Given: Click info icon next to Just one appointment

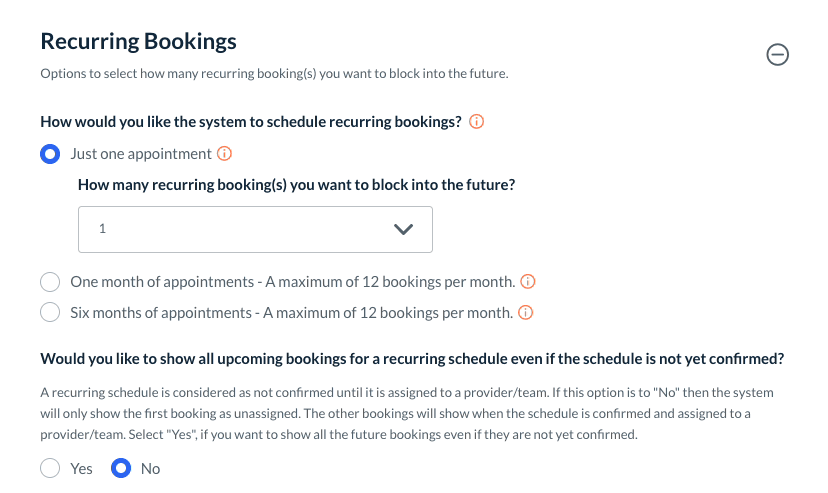Looking at the screenshot, I should (x=225, y=154).
